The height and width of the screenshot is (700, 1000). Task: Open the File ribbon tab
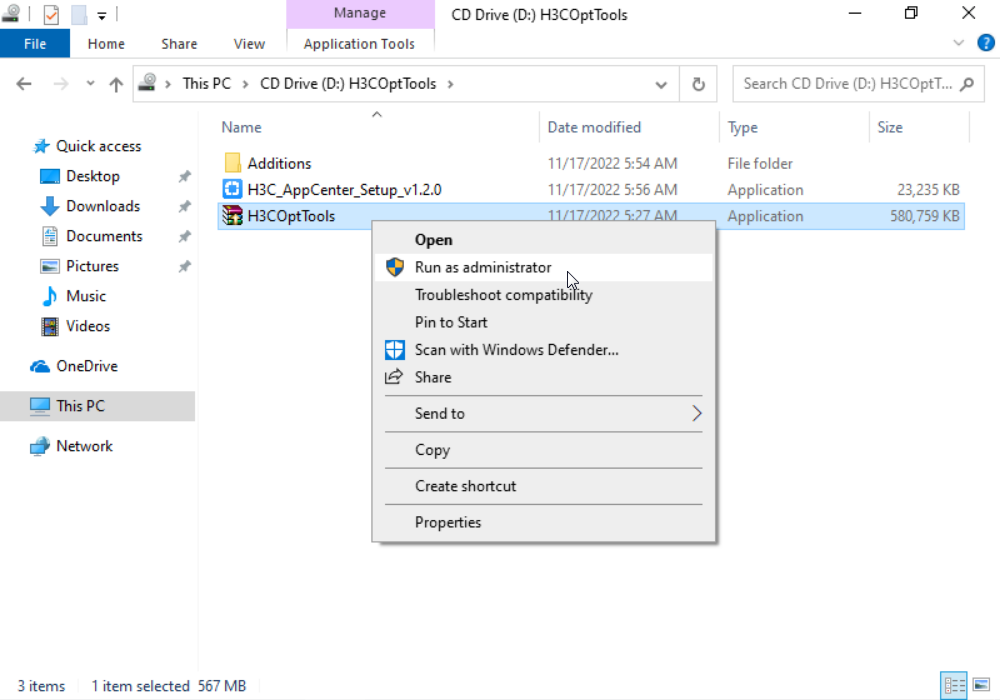tap(35, 44)
